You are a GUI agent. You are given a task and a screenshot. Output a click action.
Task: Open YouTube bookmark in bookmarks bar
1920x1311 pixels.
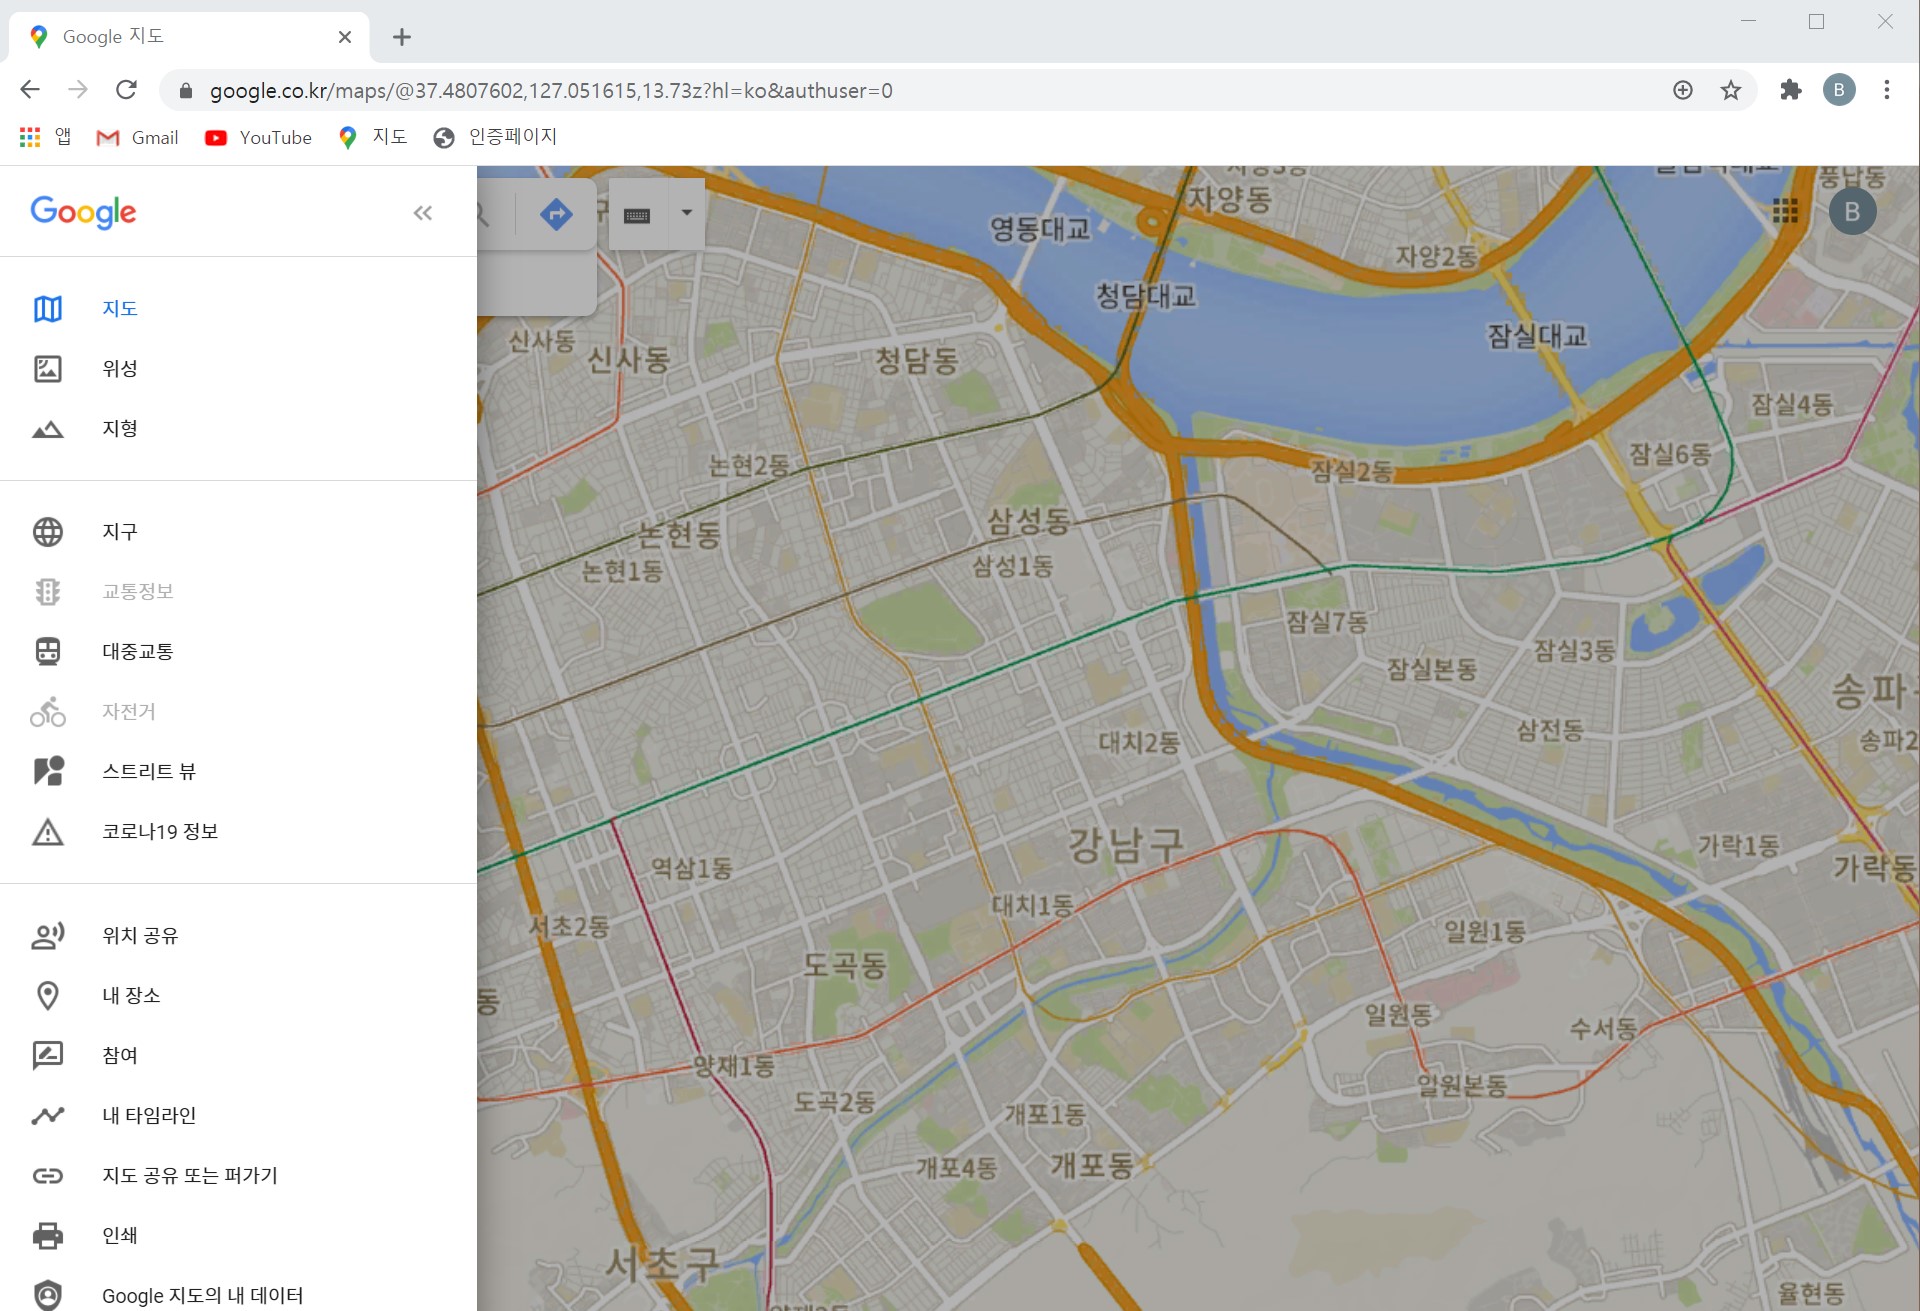[x=258, y=138]
